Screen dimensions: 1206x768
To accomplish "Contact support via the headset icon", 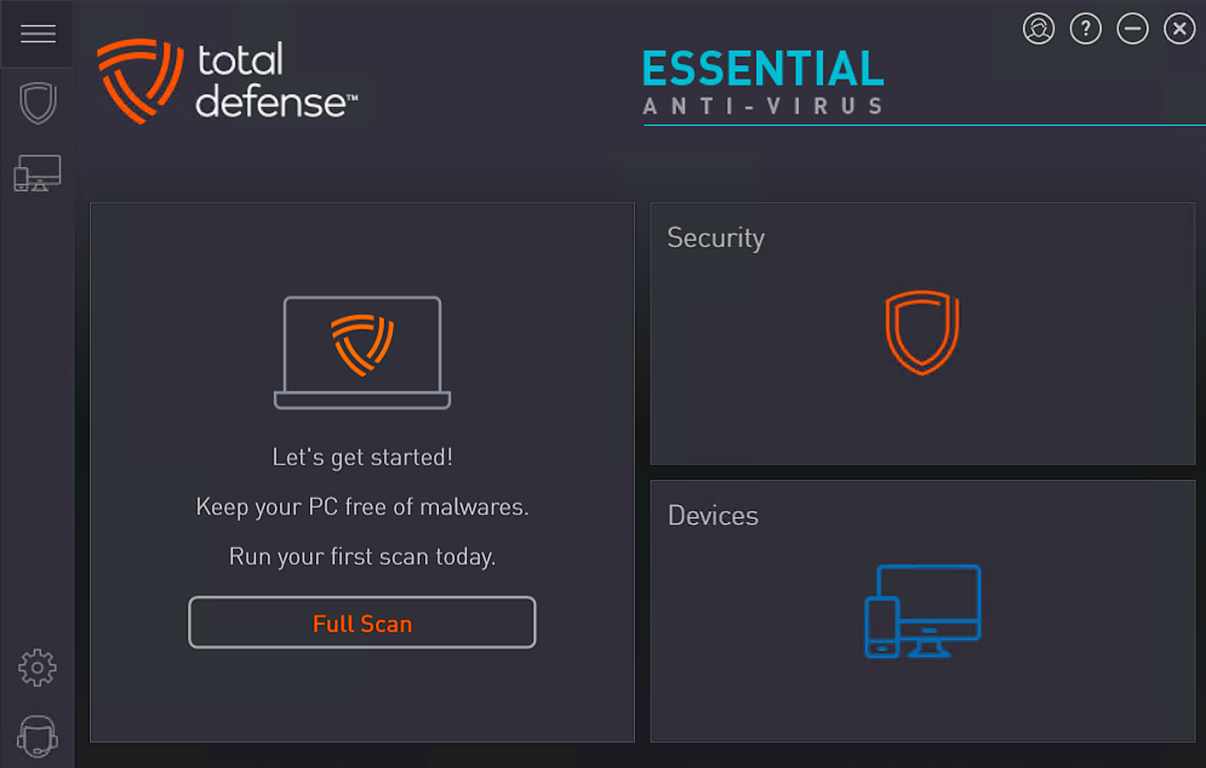I will (37, 737).
